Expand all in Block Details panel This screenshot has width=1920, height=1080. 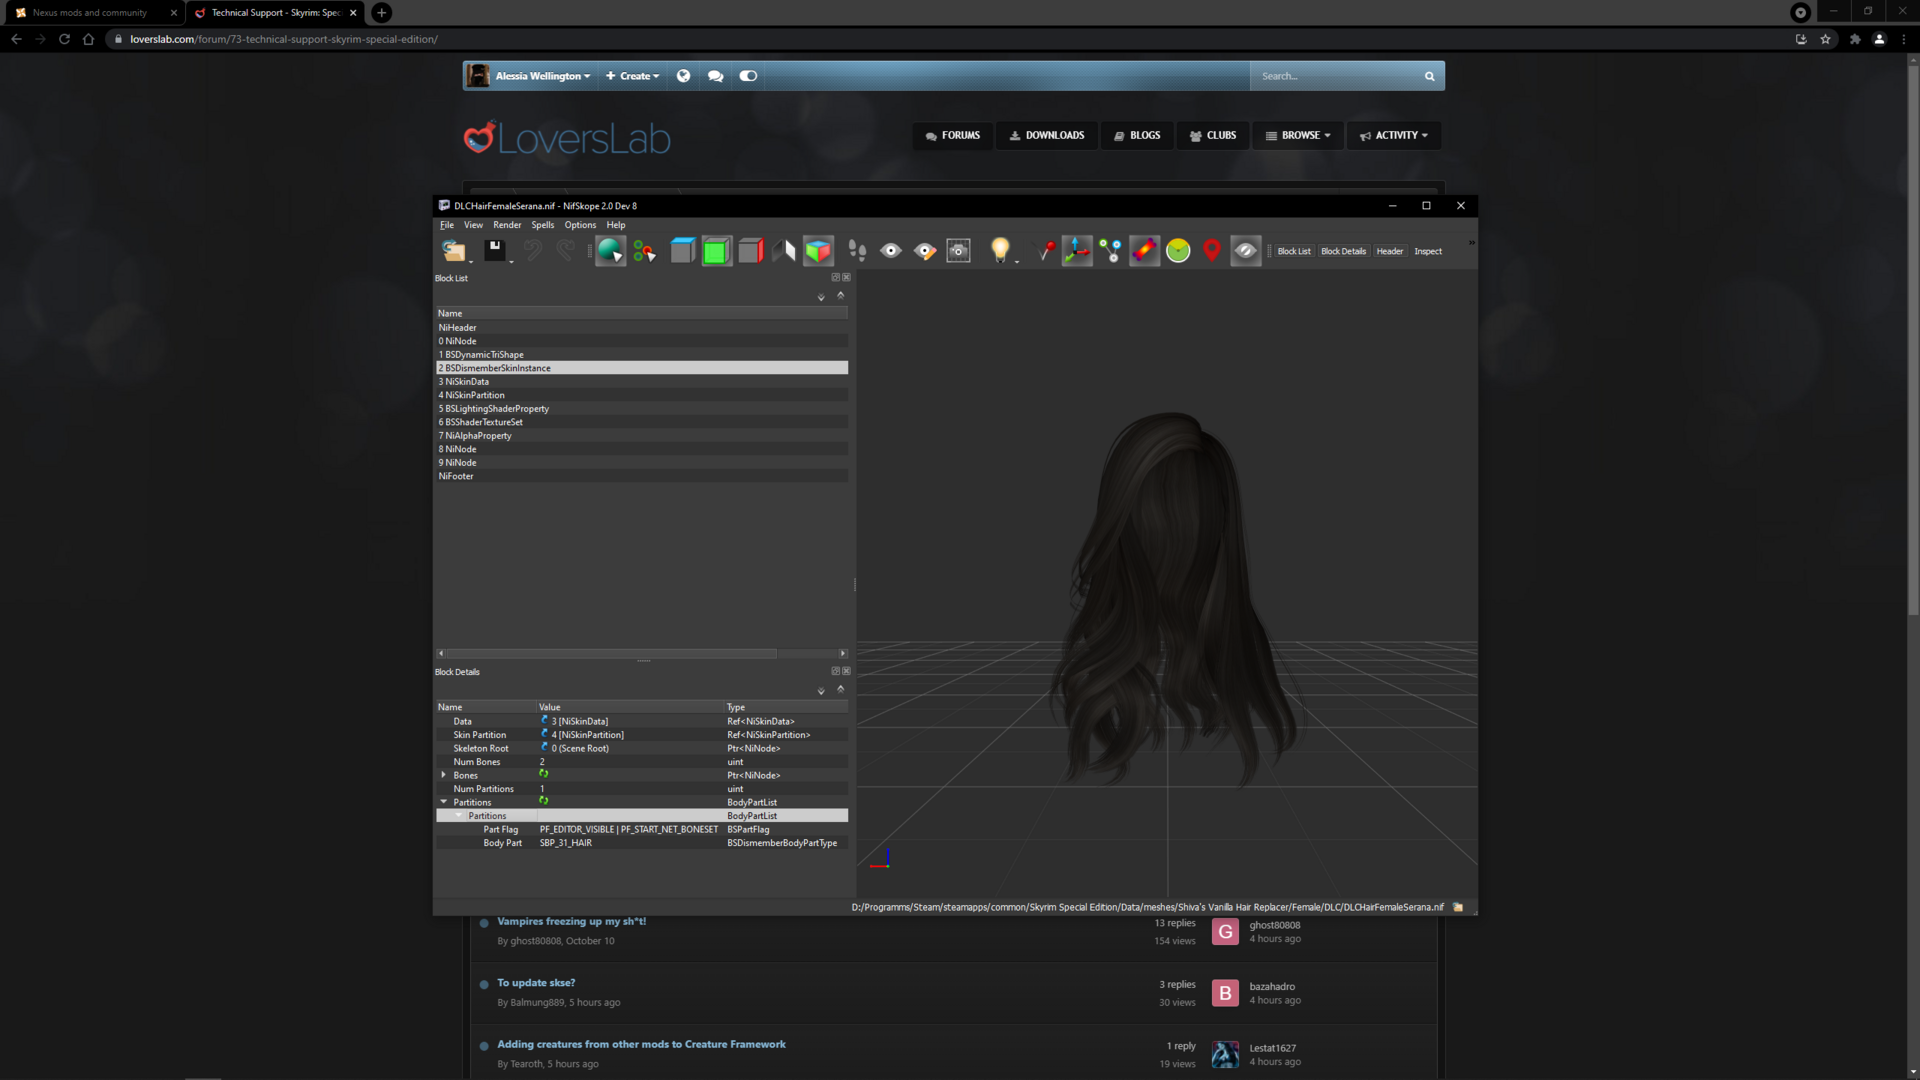[821, 691]
